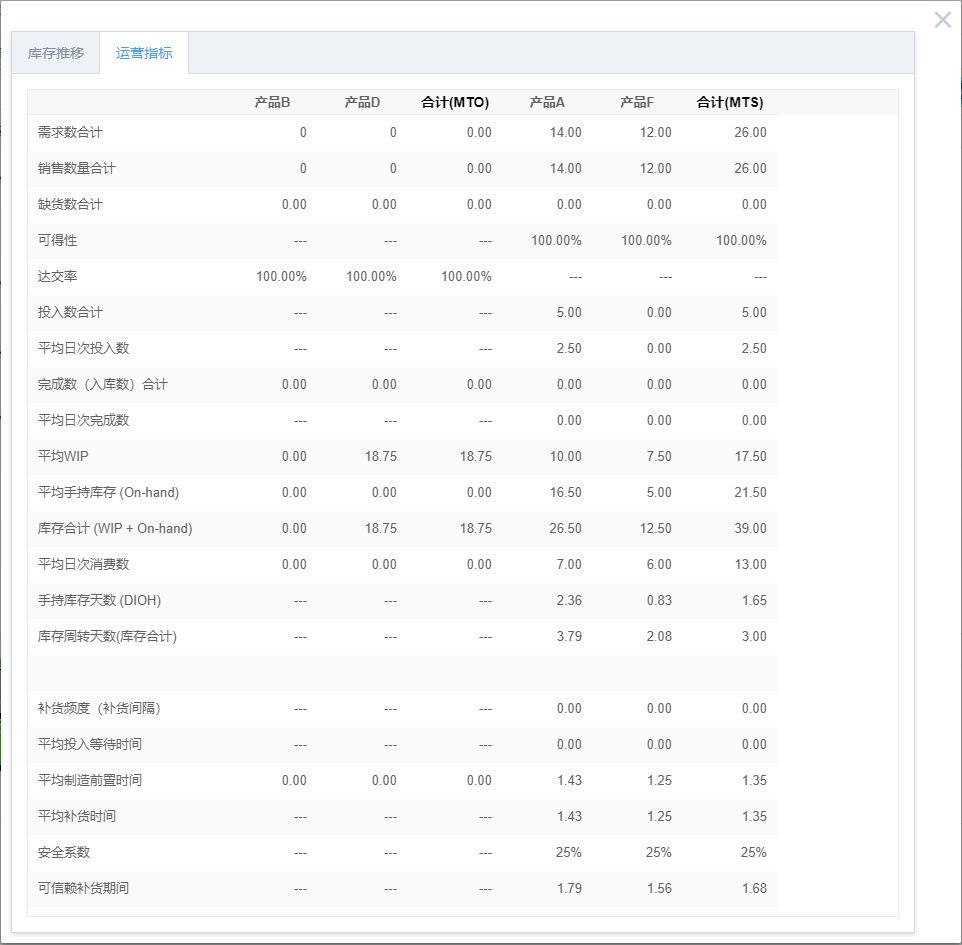Screen dimensions: 962x945
Task: Click the 缺货数合计 row label
Action: pyautogui.click(x=67, y=204)
